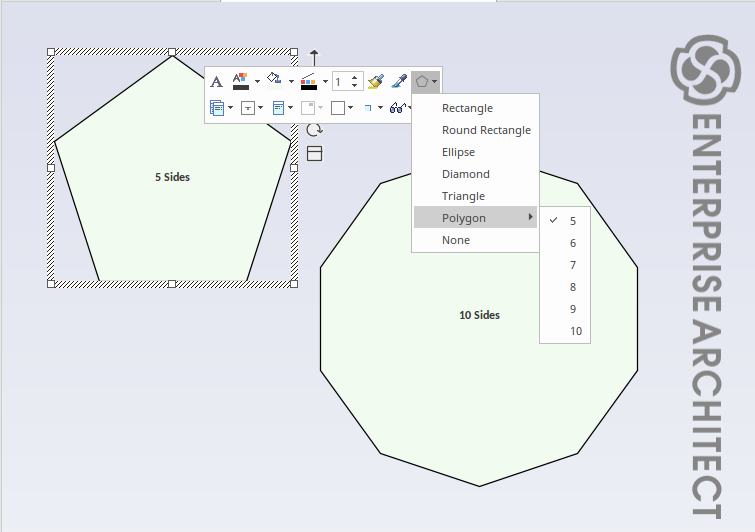This screenshot has width=755, height=532.
Task: Click the circular arrow icon beside the pentagon
Action: pos(314,130)
